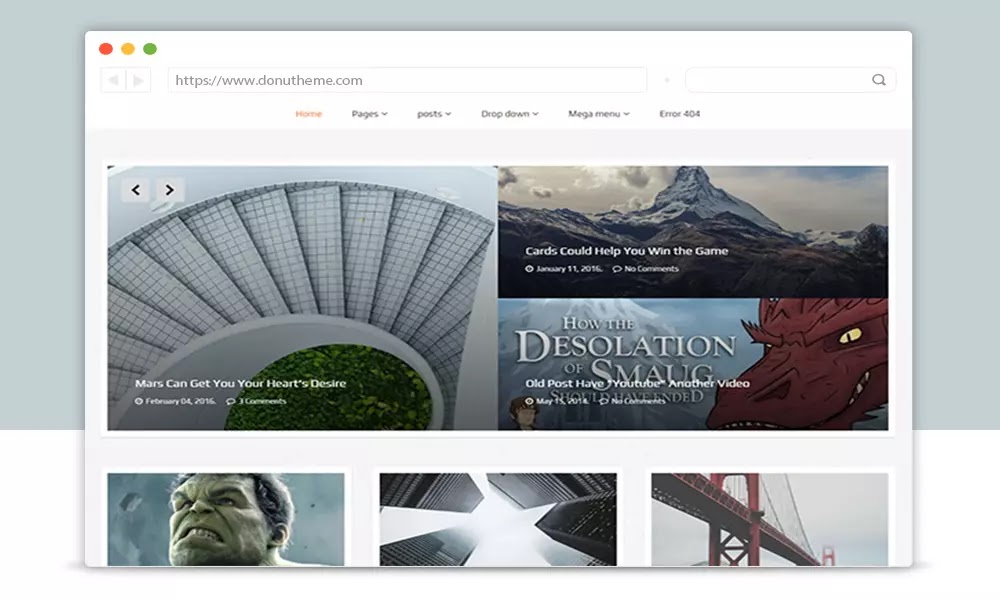
Task: Click the browser search field
Action: [x=791, y=80]
